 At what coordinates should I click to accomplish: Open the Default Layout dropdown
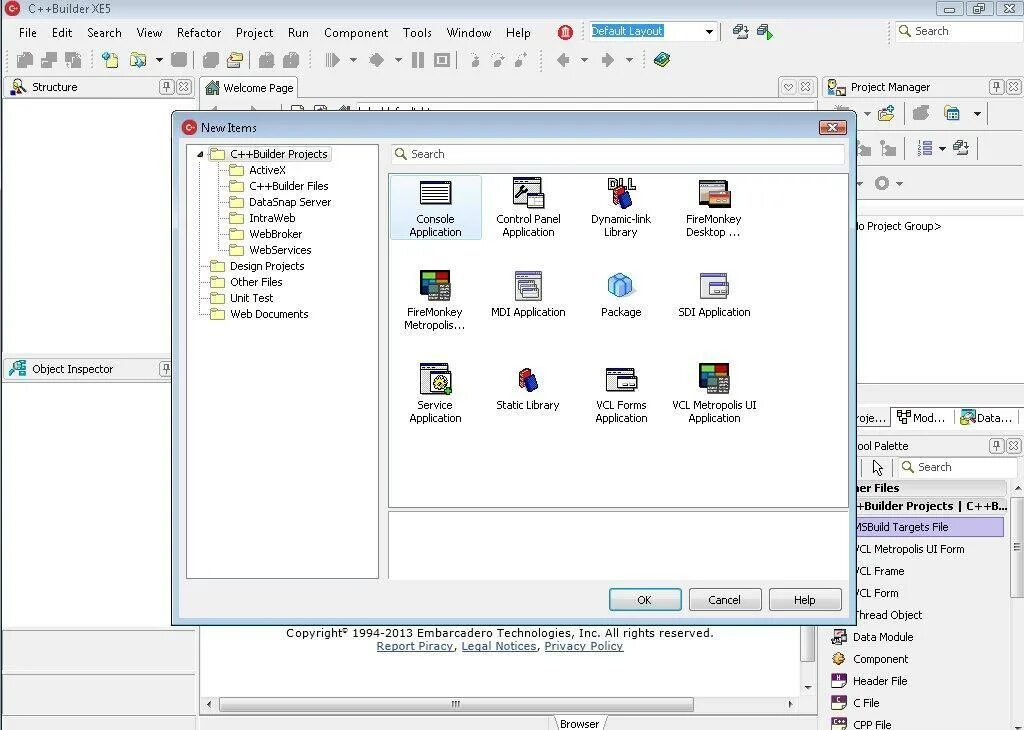point(709,31)
